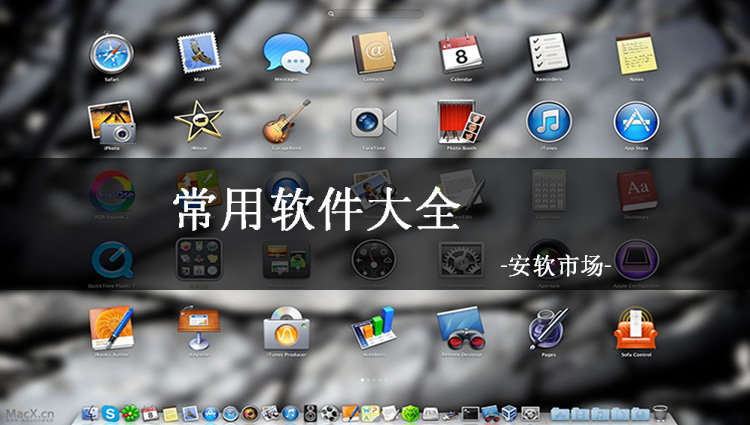Open the Numbers app
Viewport: 750px width, 425px height.
point(374,329)
